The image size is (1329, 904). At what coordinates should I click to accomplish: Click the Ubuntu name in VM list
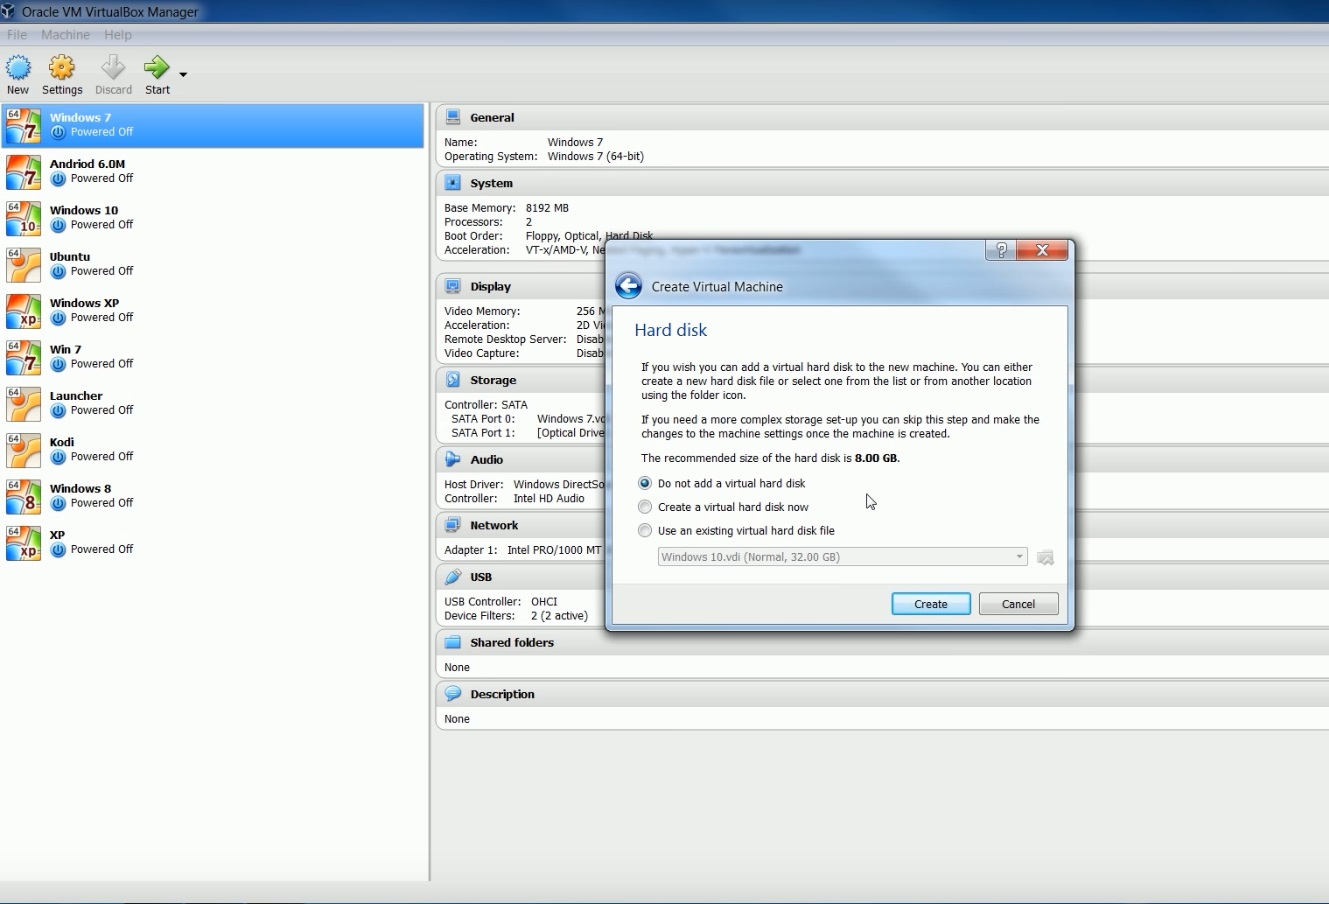pyautogui.click(x=70, y=257)
